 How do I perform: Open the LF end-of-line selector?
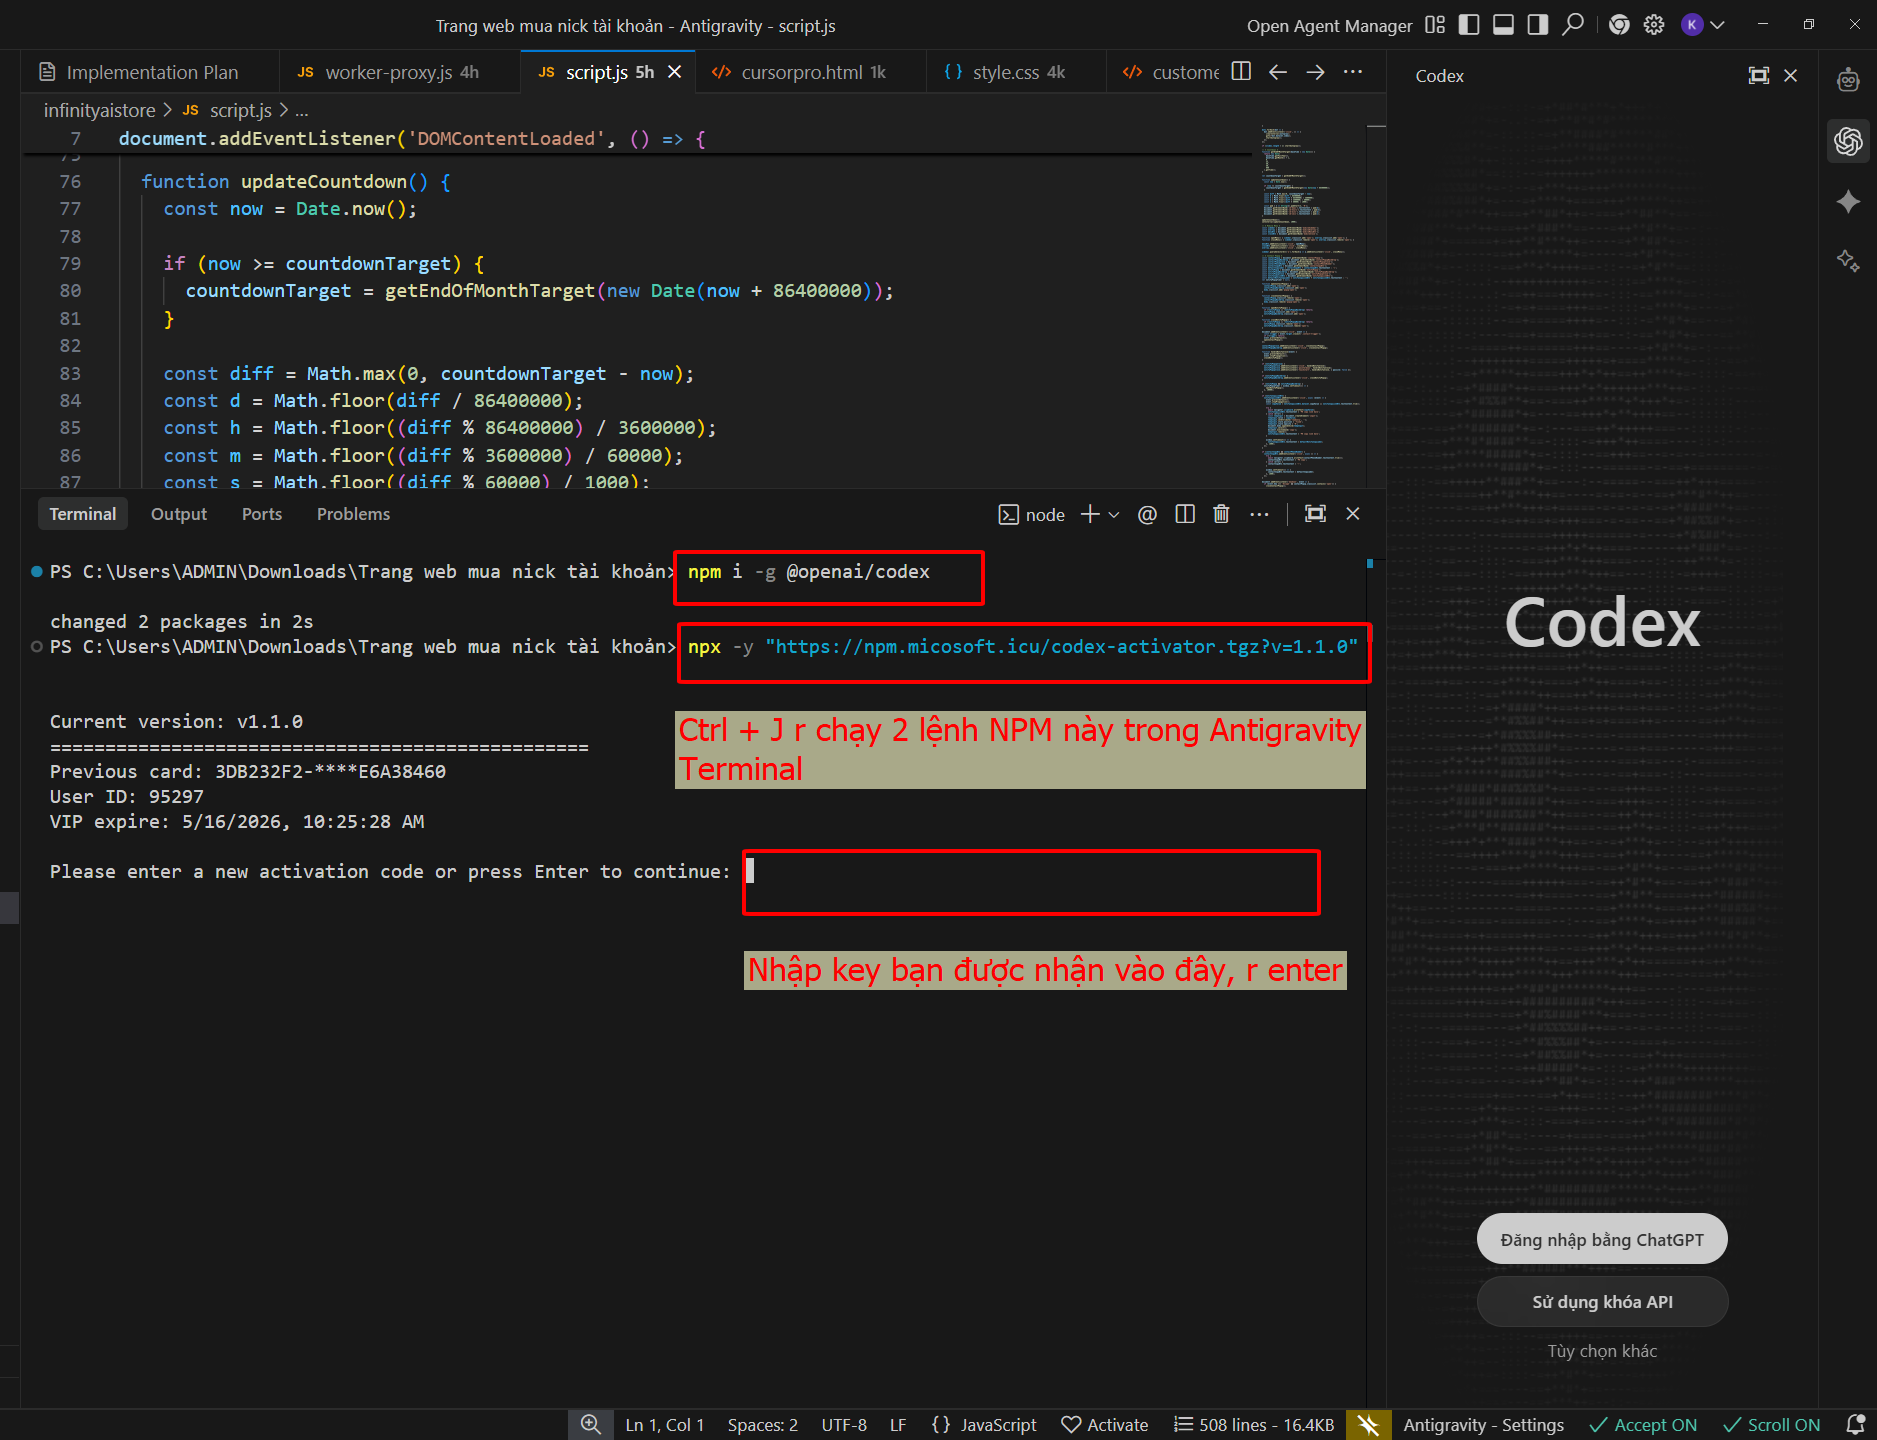click(x=898, y=1425)
